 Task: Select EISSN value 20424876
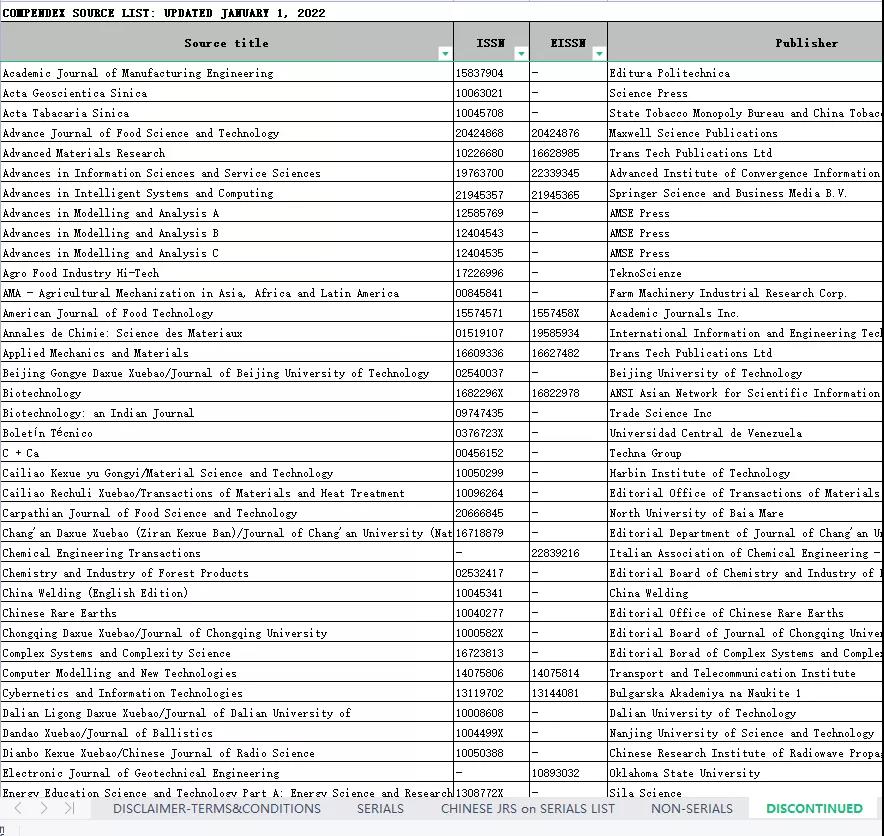[568, 133]
